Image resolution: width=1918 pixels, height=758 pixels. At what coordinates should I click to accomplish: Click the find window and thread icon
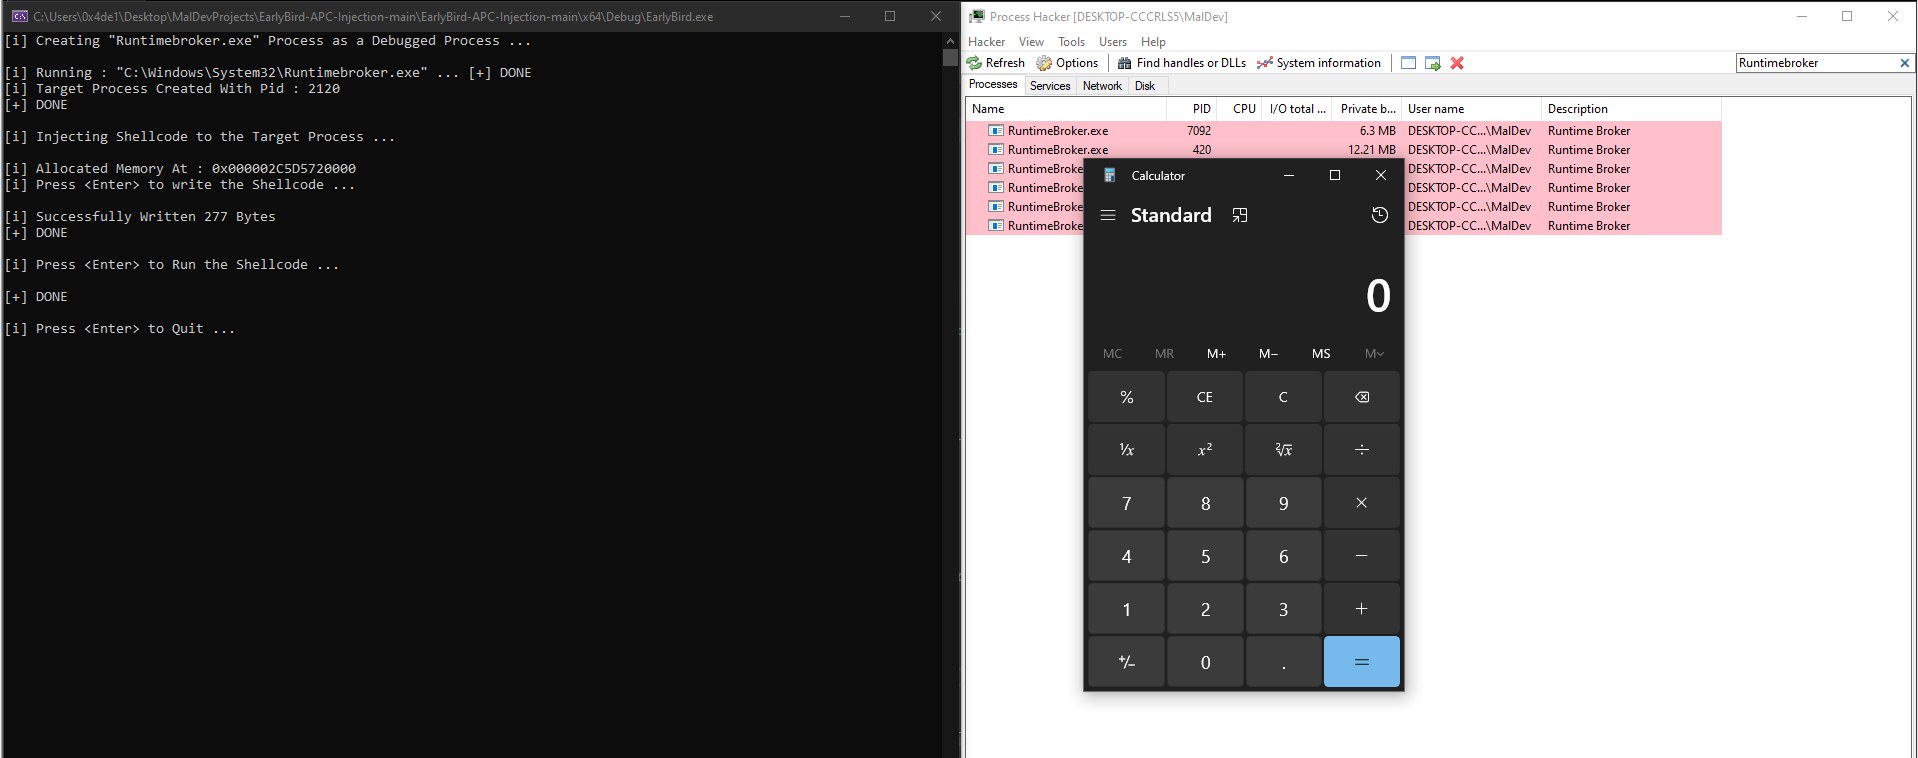1433,63
